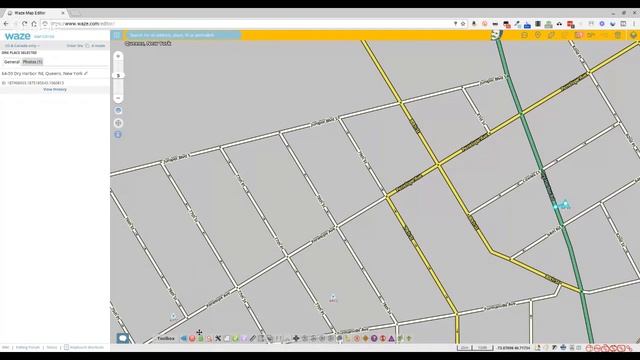Select the Waze Map Editor browser tab
Screen dimensions: 640x360
35,13
